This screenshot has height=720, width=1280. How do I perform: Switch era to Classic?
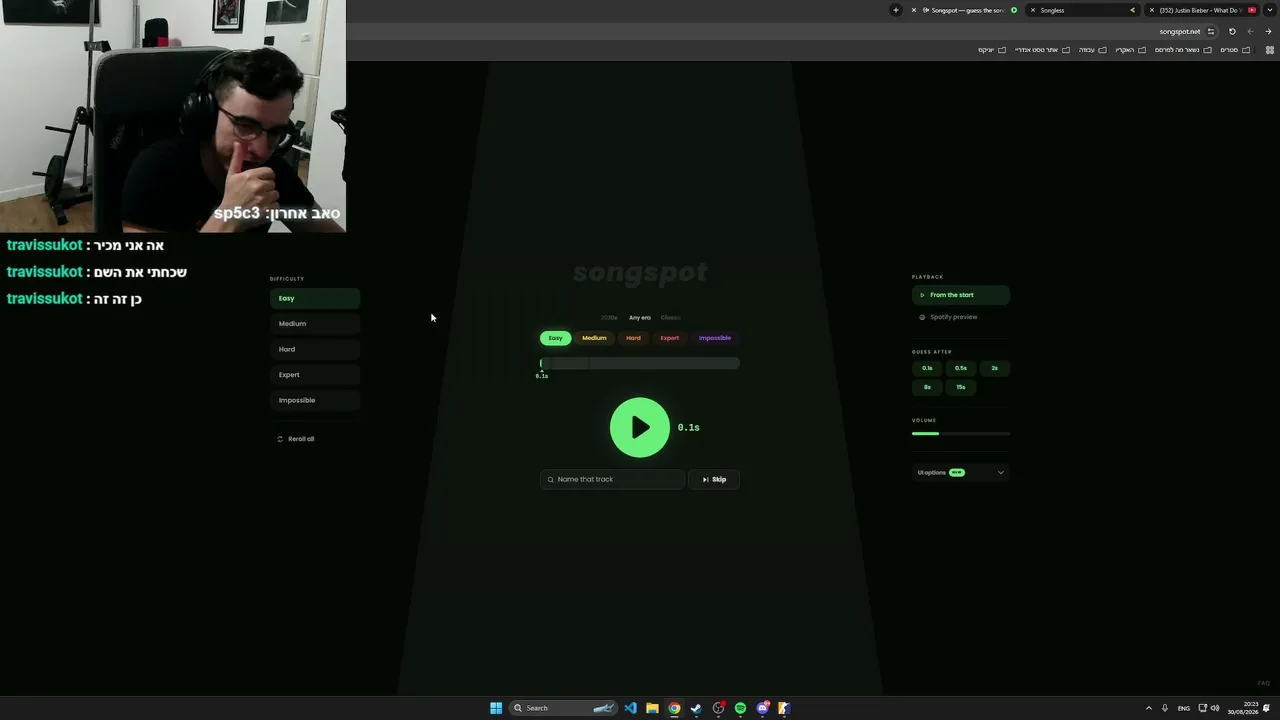[670, 318]
